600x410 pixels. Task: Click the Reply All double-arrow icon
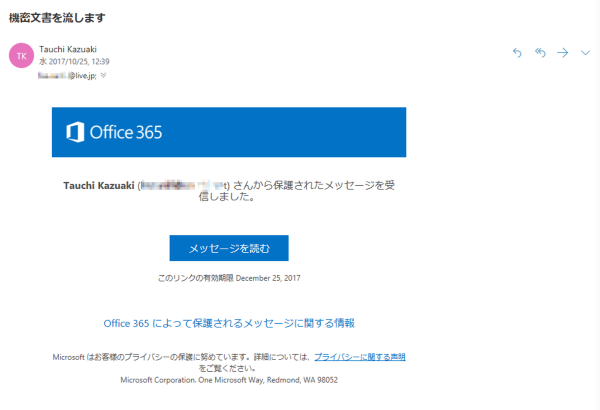point(540,52)
